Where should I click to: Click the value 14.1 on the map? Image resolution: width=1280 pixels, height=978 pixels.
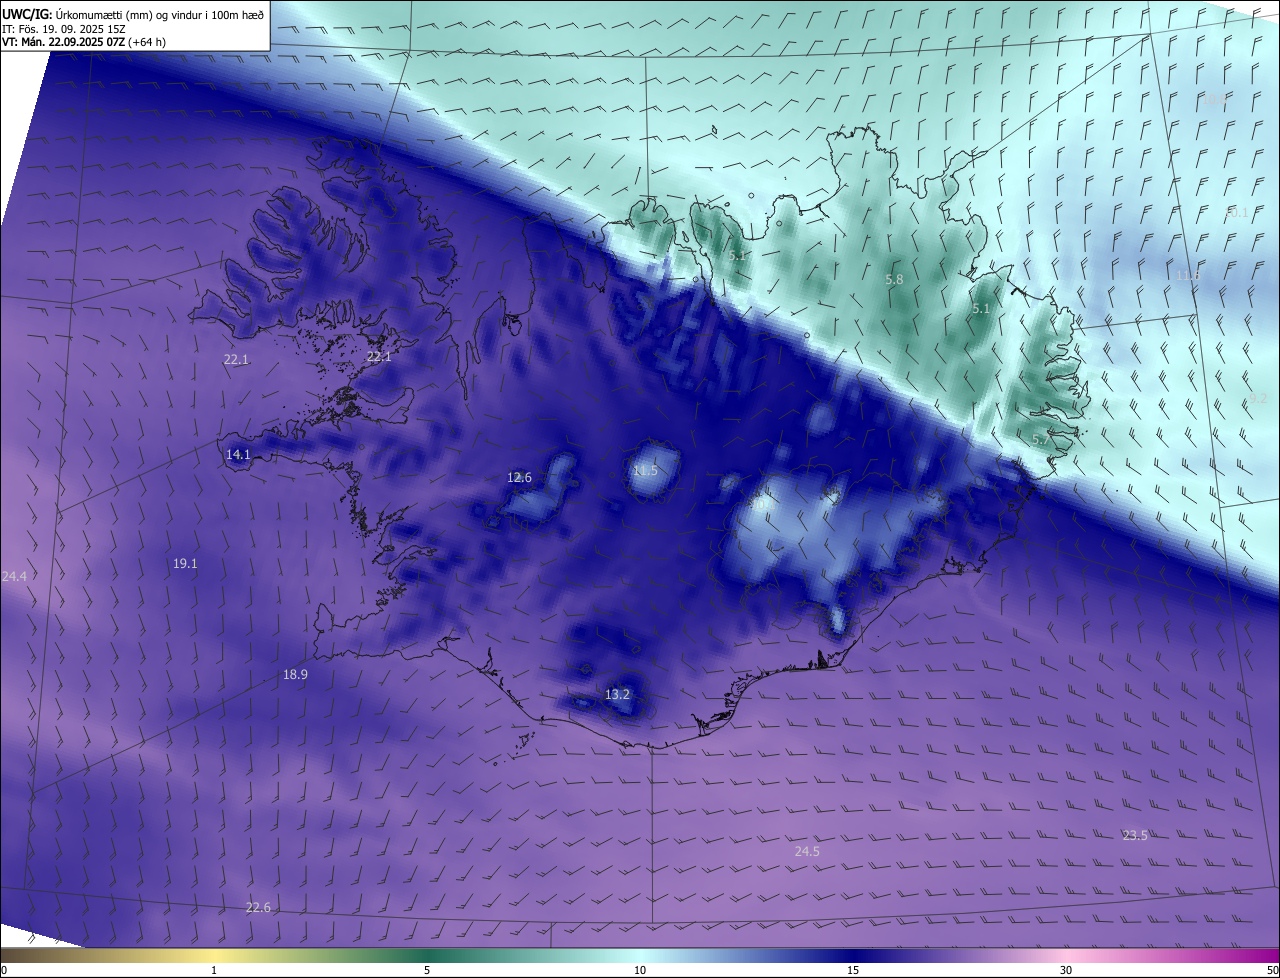pos(238,454)
